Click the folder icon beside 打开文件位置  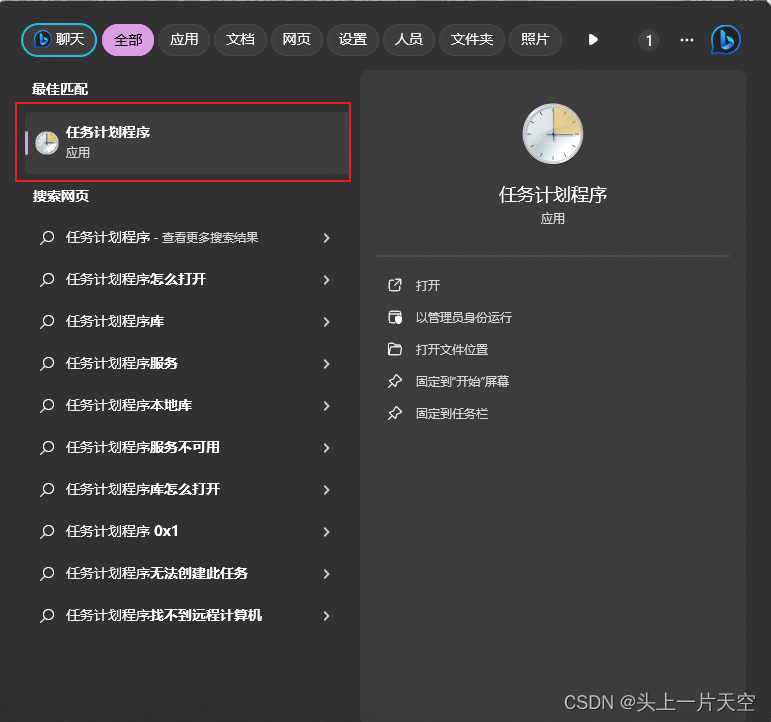(x=395, y=349)
